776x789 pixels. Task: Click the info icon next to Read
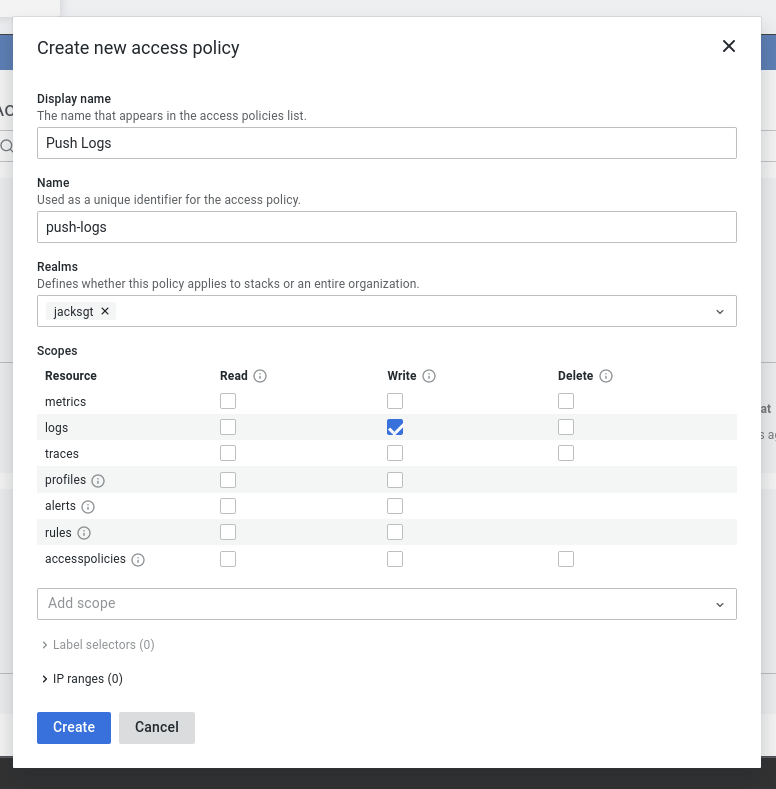[x=260, y=376]
